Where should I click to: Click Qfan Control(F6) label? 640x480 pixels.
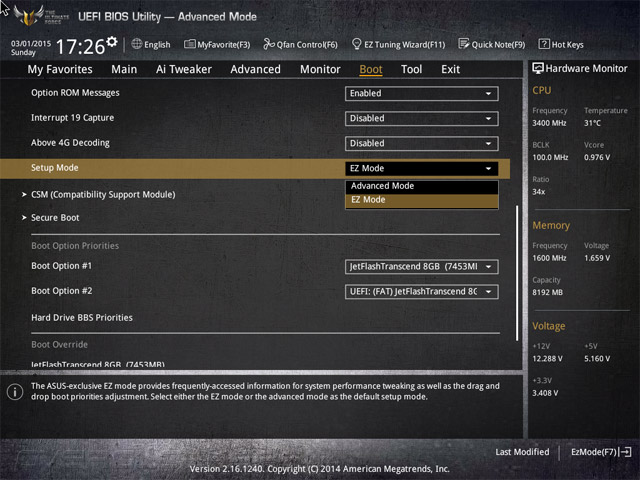[x=307, y=44]
